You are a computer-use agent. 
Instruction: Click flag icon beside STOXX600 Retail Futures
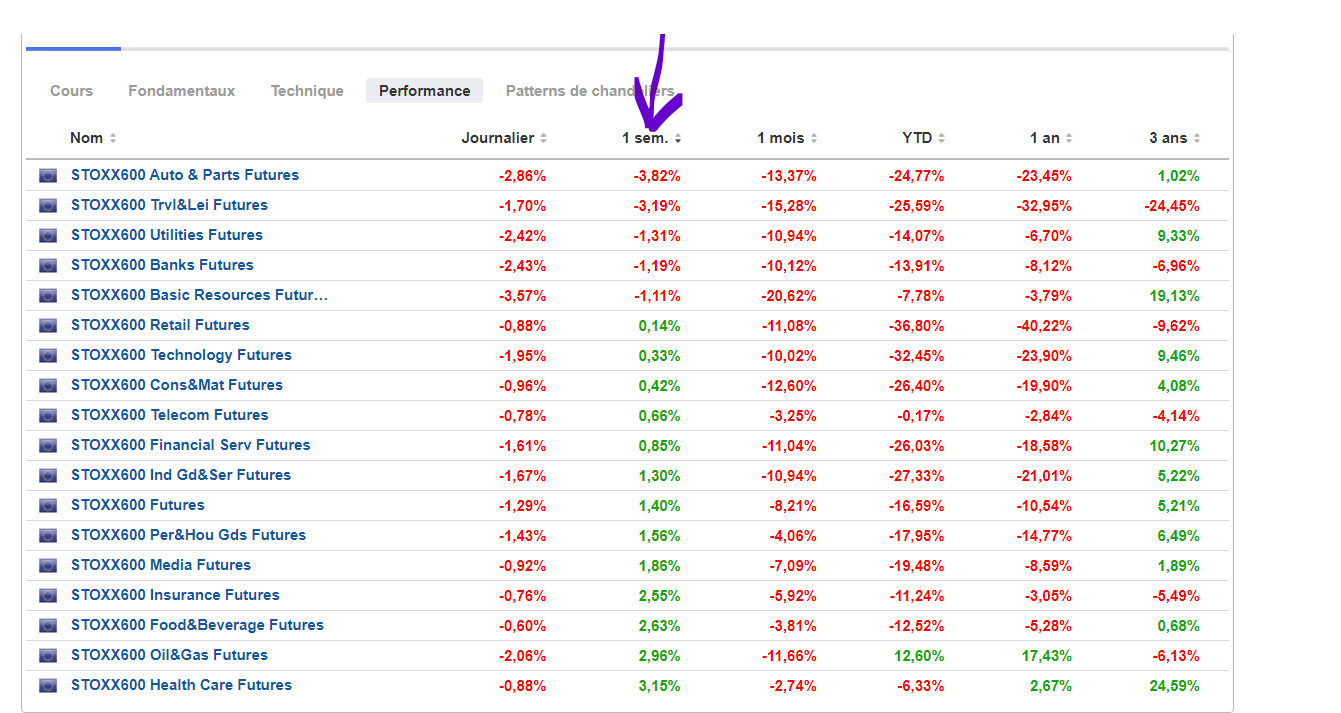(x=48, y=325)
